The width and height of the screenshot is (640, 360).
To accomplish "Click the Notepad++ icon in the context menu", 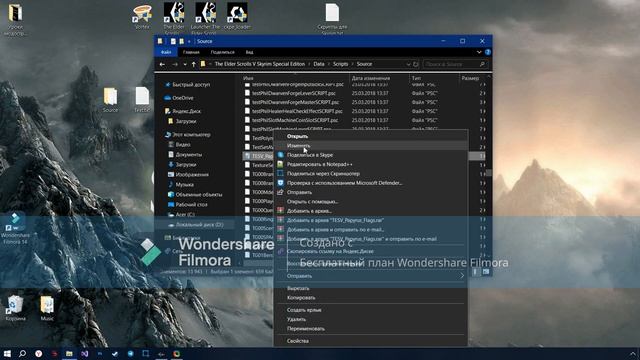I will [280, 164].
